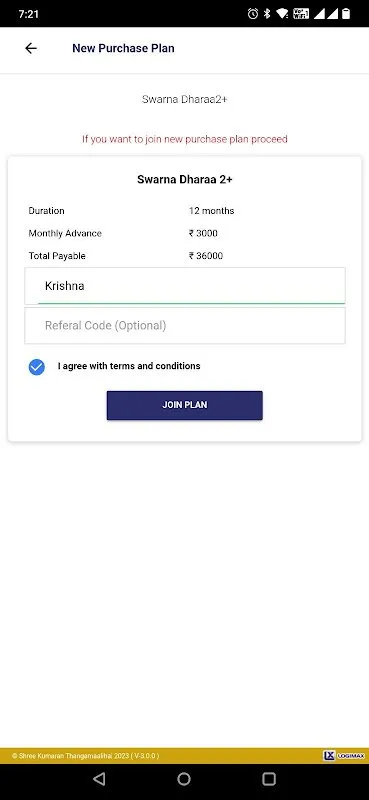Image resolution: width=369 pixels, height=800 pixels.
Task: Tap the New Purchase Plan title
Action: click(123, 48)
